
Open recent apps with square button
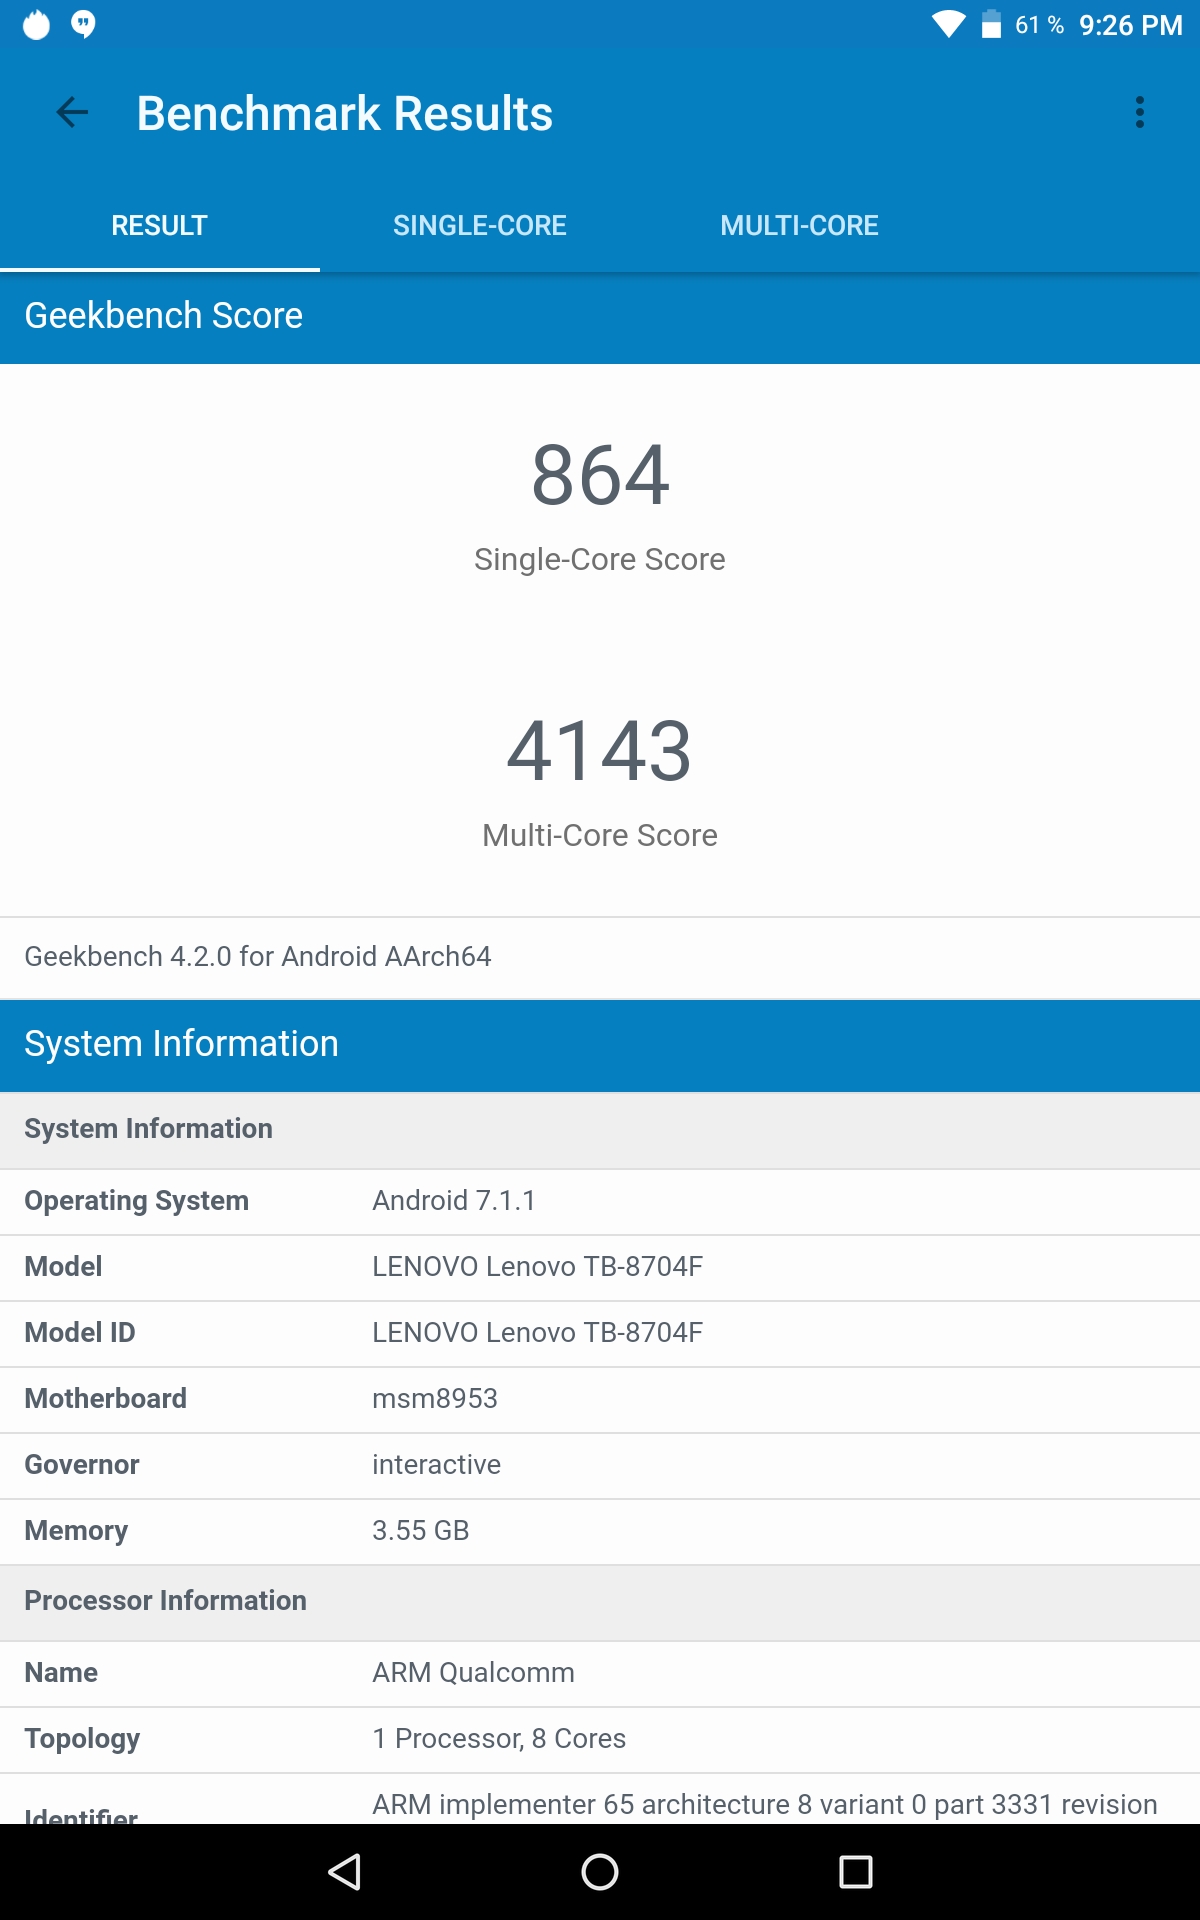pos(855,1871)
